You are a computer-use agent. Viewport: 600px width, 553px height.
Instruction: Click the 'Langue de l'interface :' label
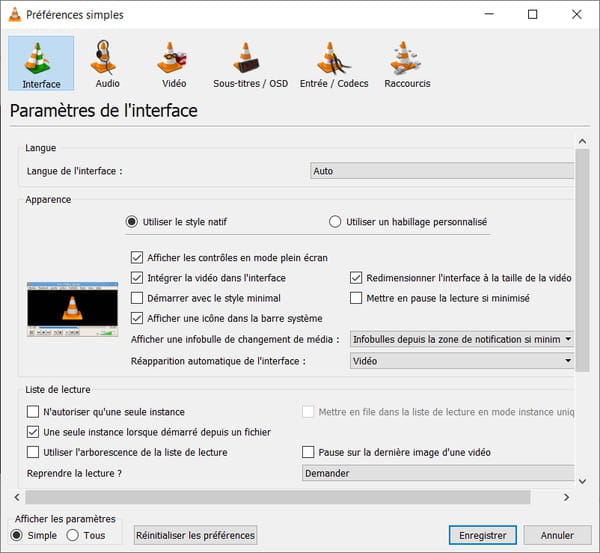75,171
